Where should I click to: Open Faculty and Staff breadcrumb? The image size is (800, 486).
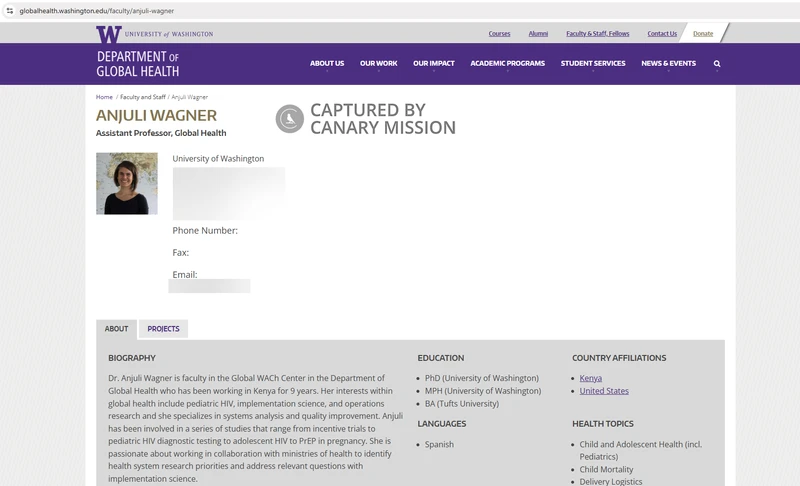tap(143, 97)
